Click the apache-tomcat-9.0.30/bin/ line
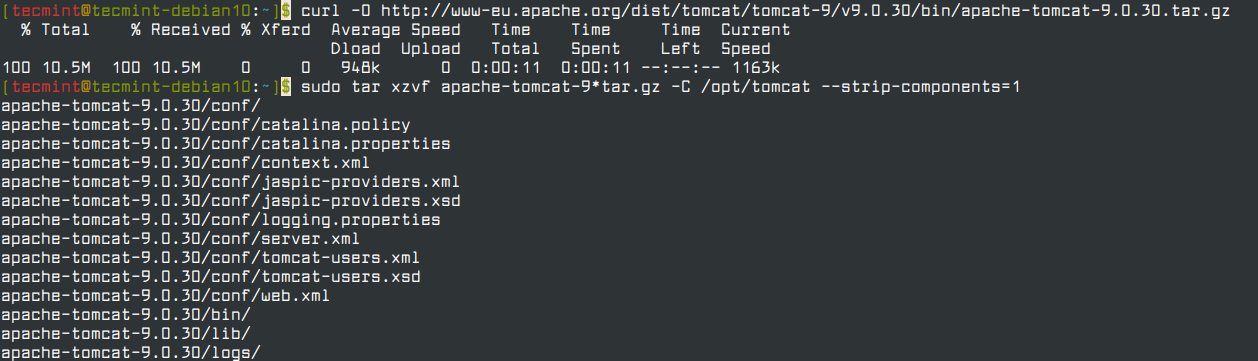 point(126,315)
